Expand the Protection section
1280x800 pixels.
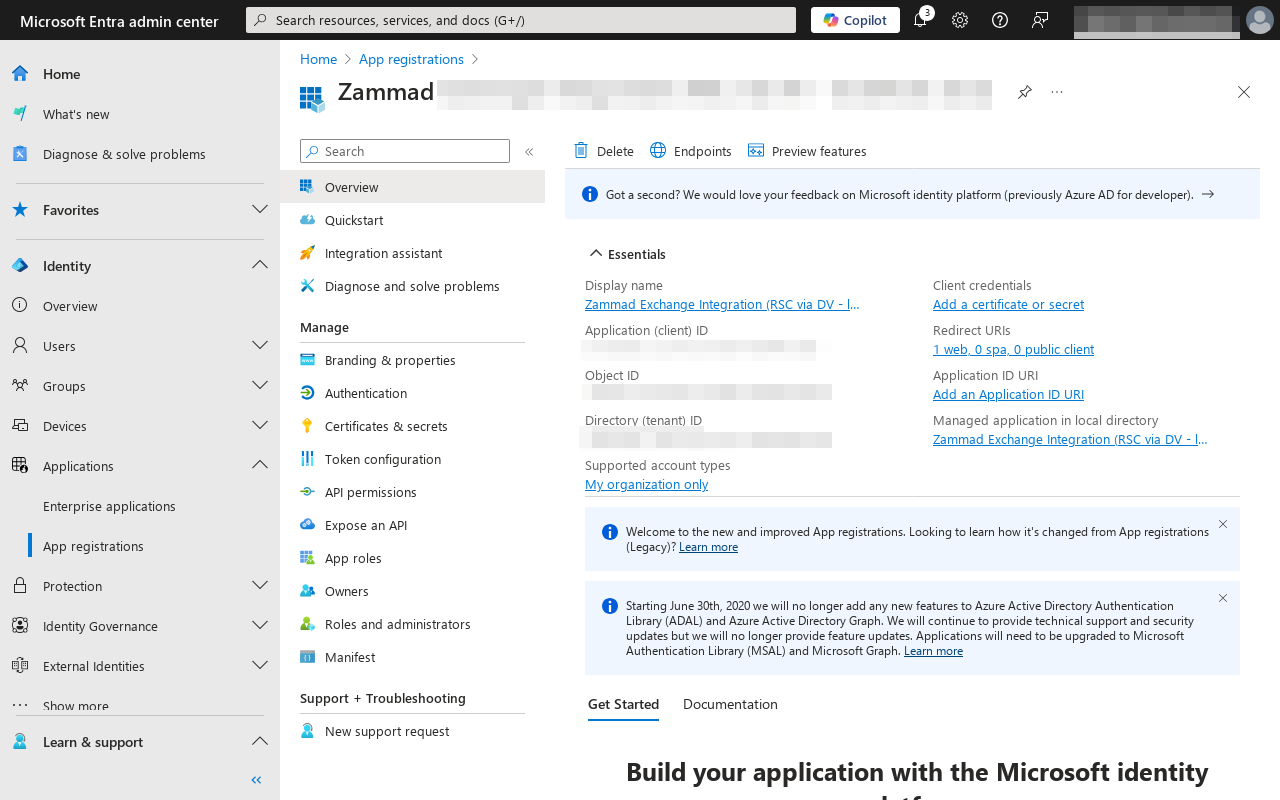click(x=260, y=585)
